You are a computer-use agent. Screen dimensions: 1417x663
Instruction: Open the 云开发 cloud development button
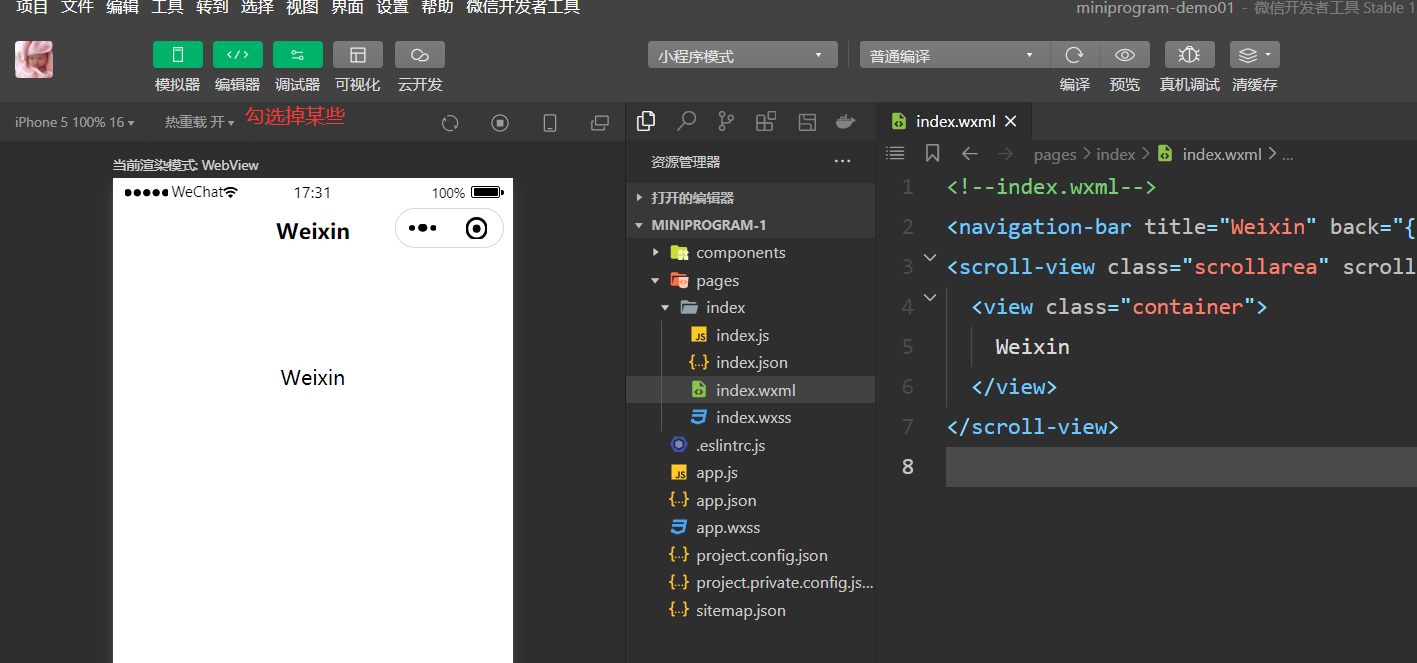(x=420, y=55)
